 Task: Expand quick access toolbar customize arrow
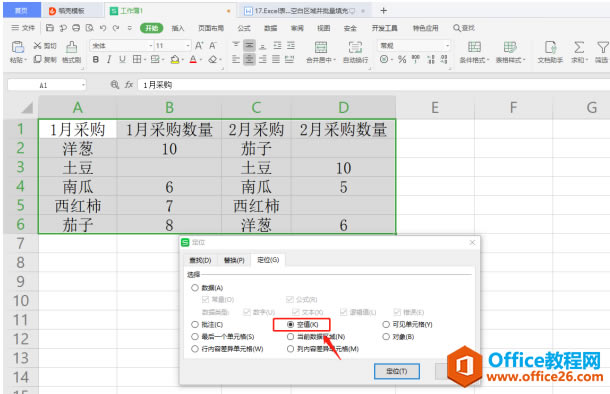[130, 28]
